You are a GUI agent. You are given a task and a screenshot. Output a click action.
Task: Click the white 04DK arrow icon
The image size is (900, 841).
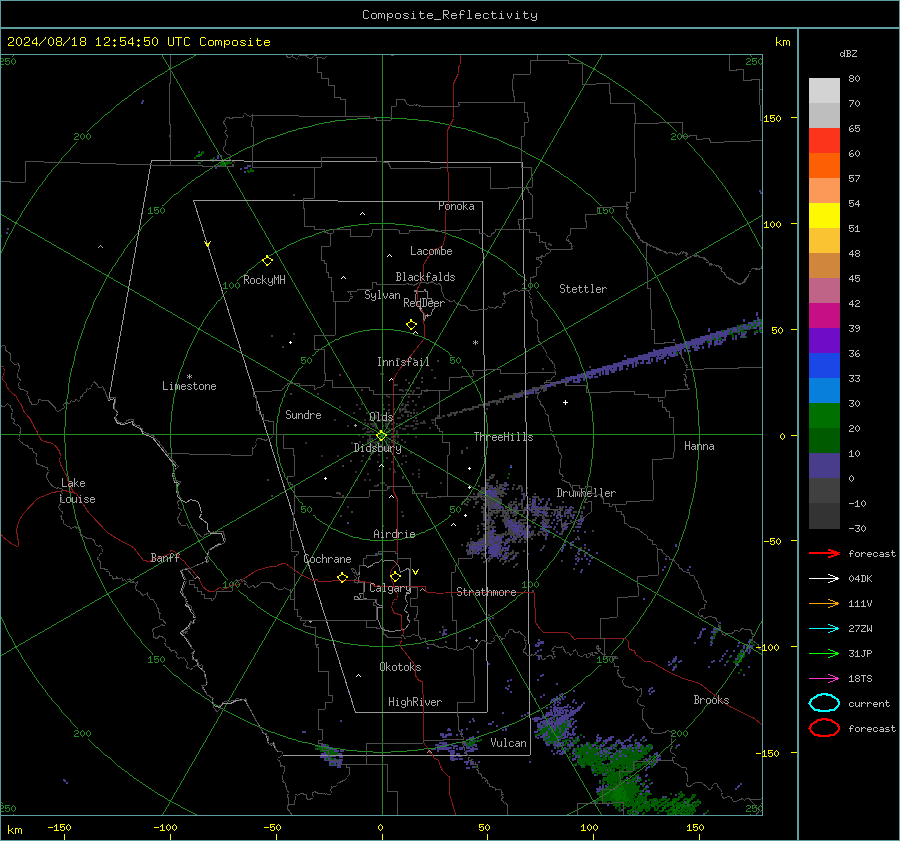point(824,579)
